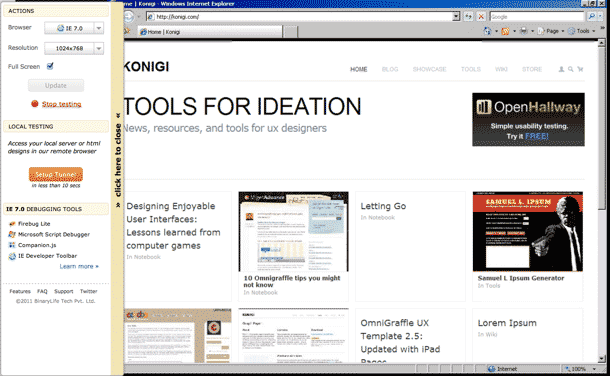Click the RSS feeds icon in IE toolbar
The height and width of the screenshot is (376, 610).
click(x=505, y=31)
